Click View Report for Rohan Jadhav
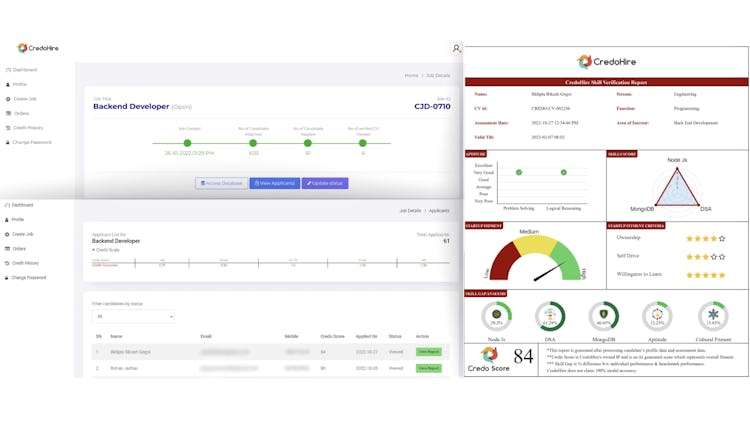This screenshot has height=422, width=750. 429,368
